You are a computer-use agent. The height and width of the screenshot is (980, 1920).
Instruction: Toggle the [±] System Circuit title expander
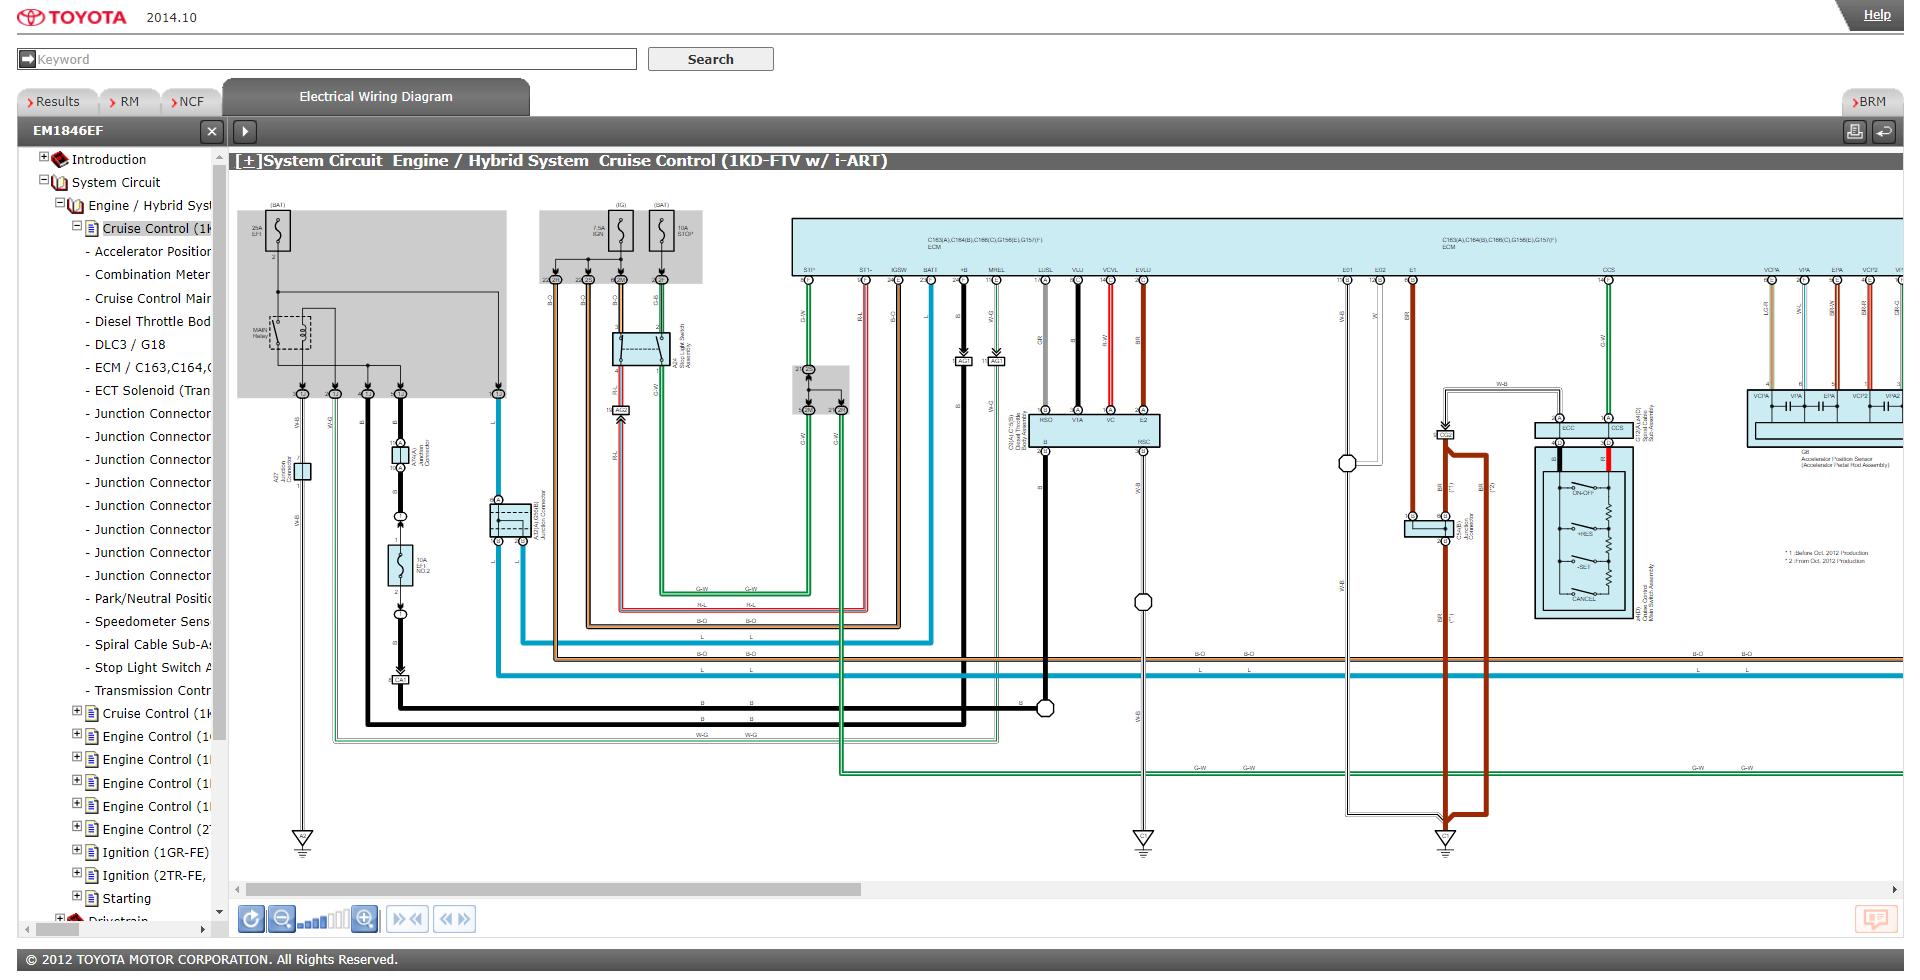click(x=248, y=161)
